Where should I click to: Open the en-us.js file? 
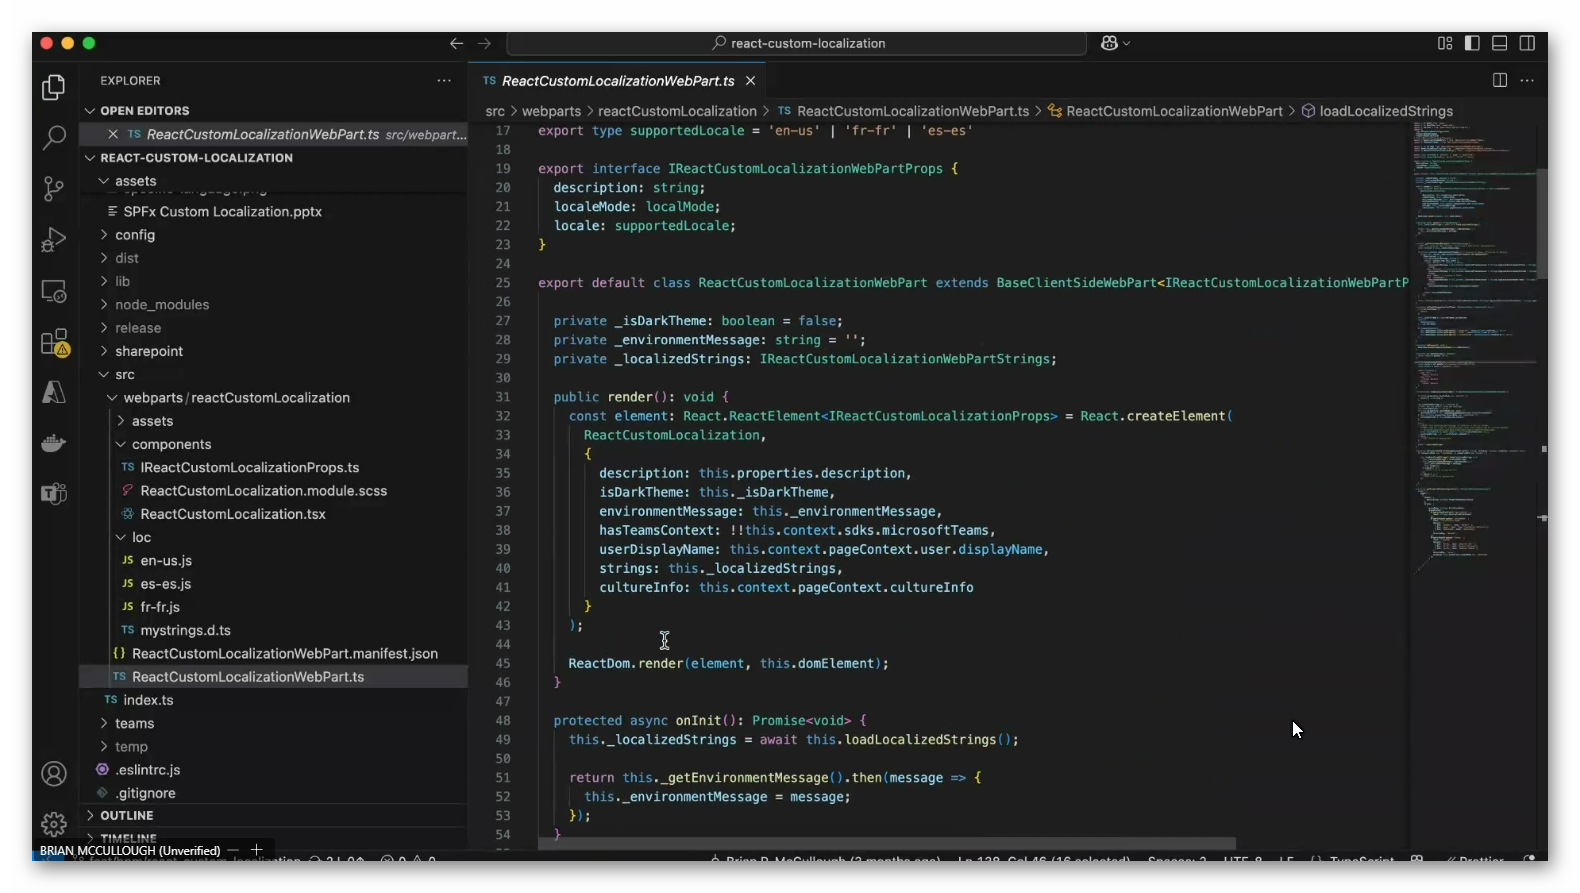point(274,561)
